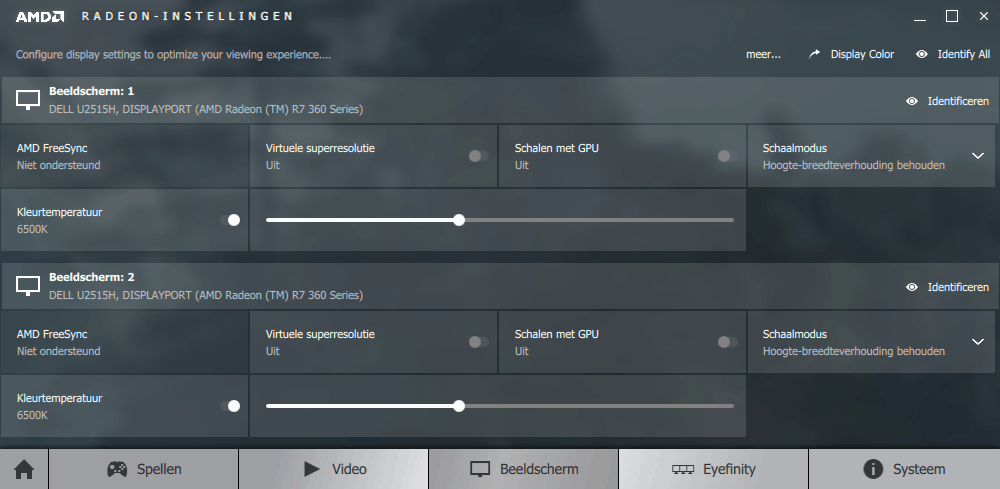
Task: Toggle Schalen met GPU for Beeldscherm 2
Action: pyautogui.click(x=727, y=342)
